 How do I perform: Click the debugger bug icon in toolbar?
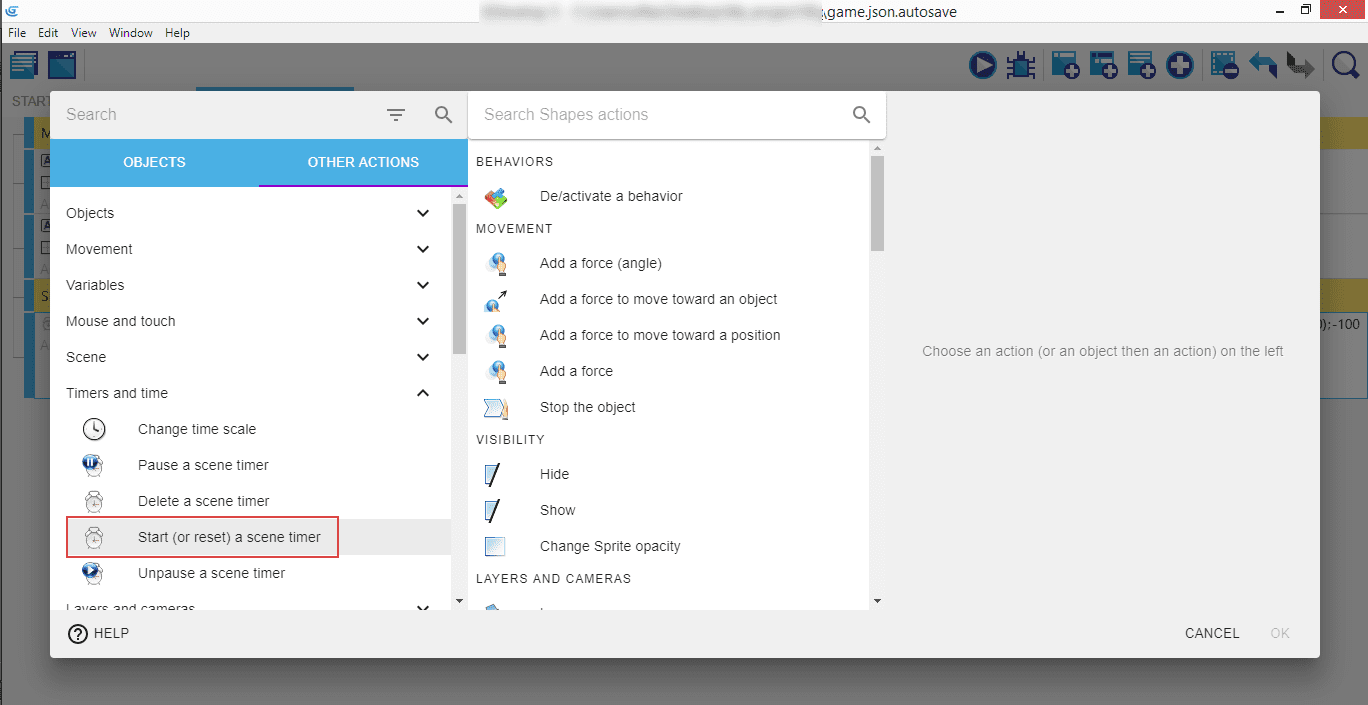[x=1020, y=66]
